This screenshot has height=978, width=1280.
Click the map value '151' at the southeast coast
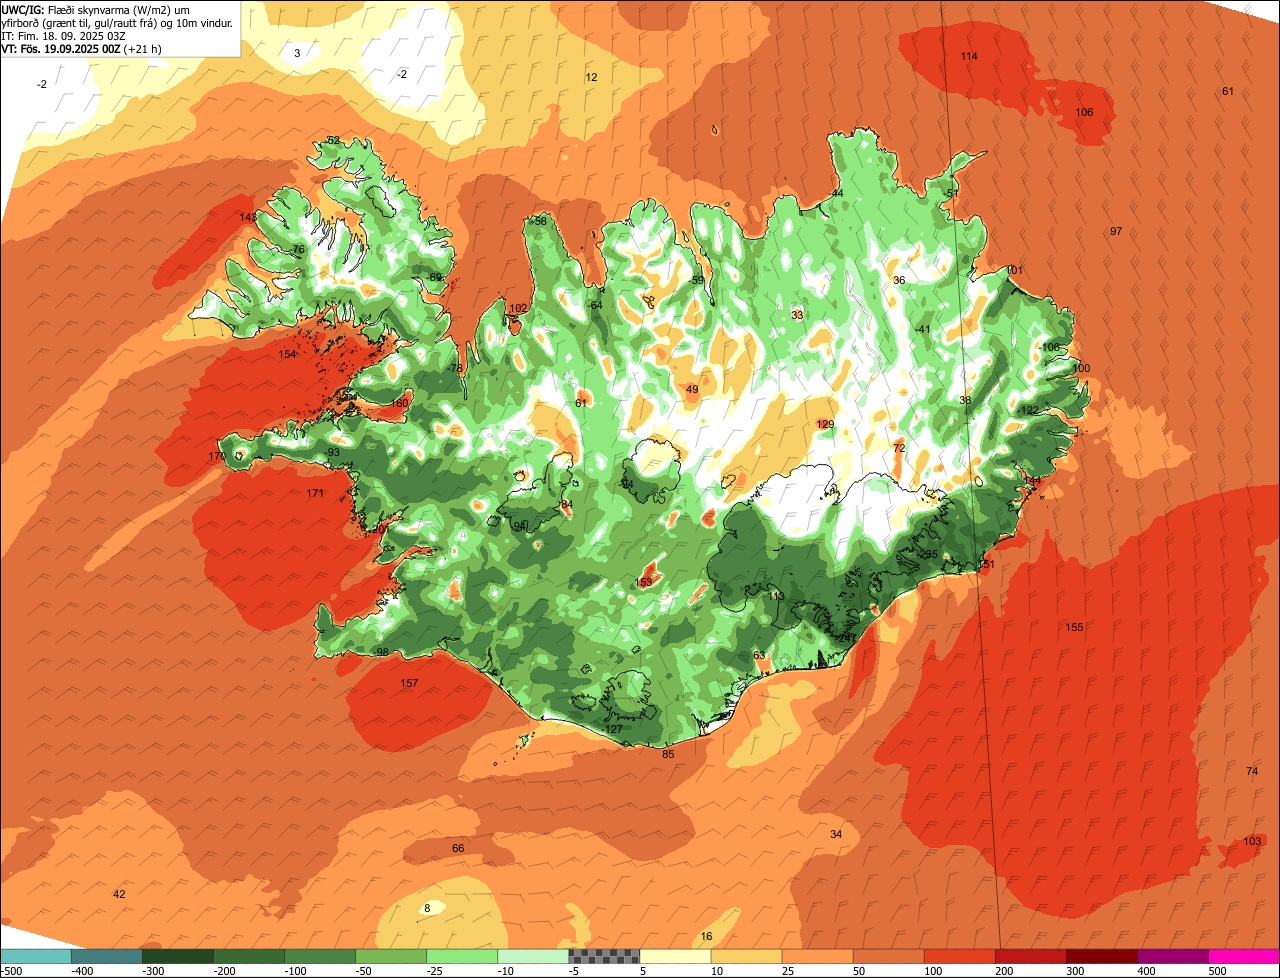coord(986,565)
